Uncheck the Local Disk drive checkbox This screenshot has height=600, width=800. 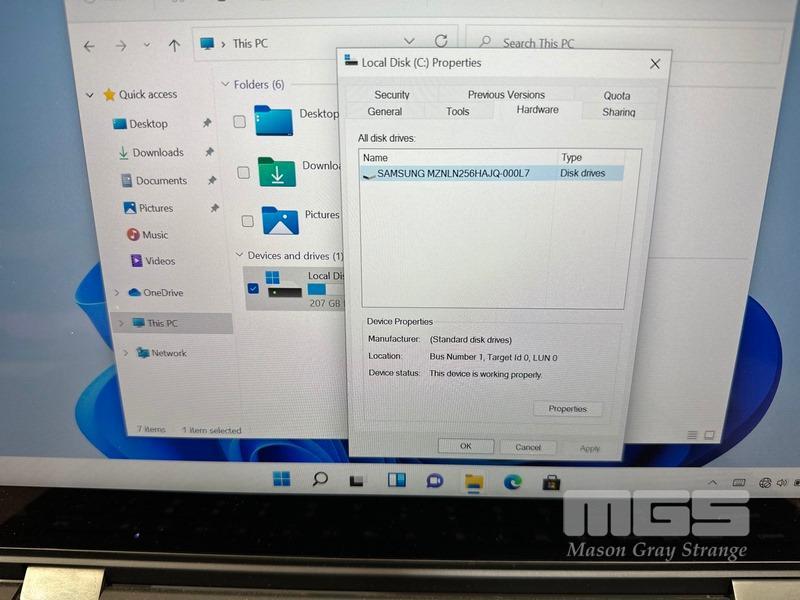click(253, 289)
